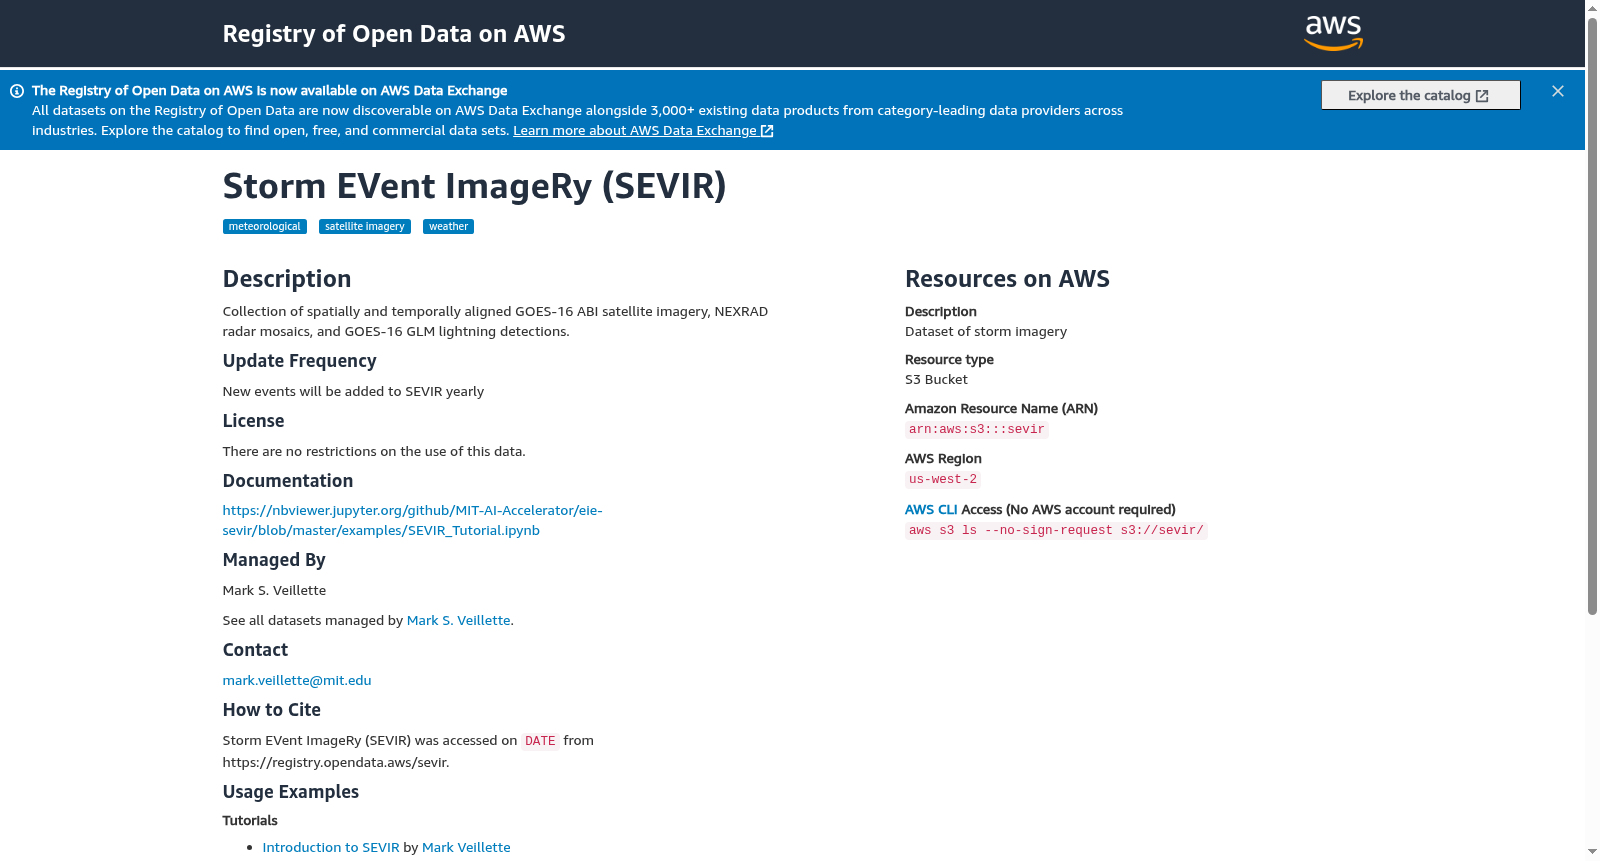Open Explore the catalog button
This screenshot has height=861, width=1600.
(1420, 95)
